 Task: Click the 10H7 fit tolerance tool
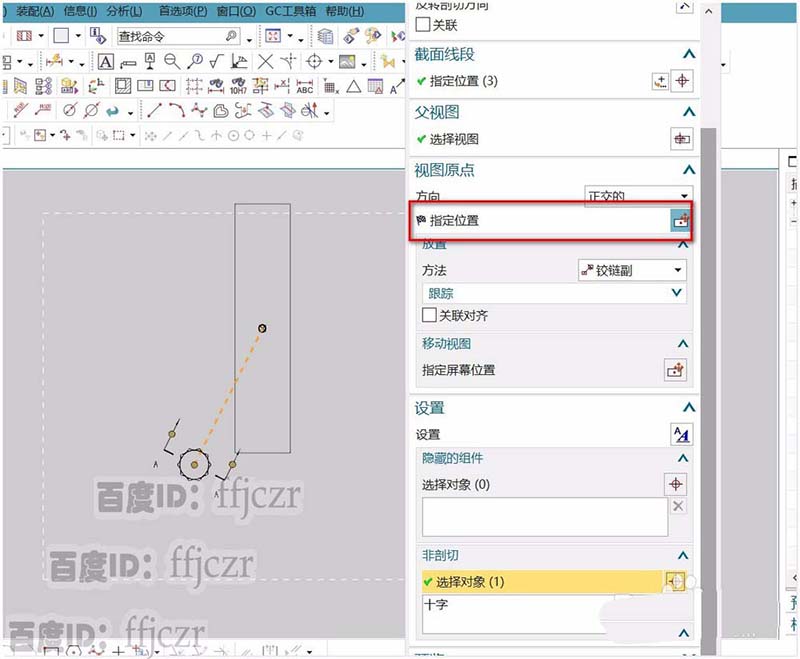(x=238, y=86)
